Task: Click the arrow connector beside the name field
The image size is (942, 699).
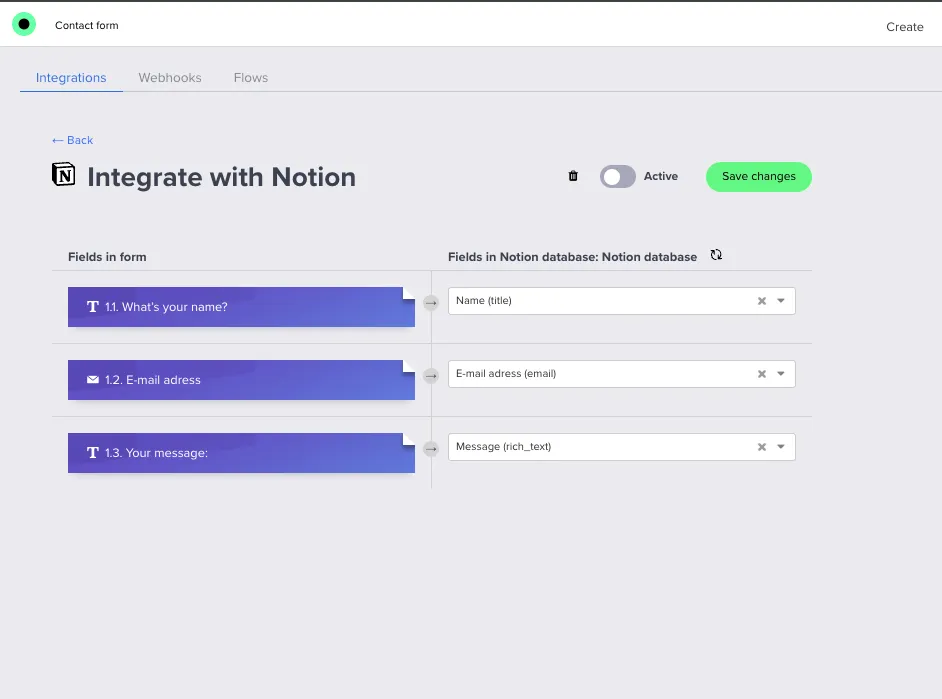Action: (x=431, y=303)
